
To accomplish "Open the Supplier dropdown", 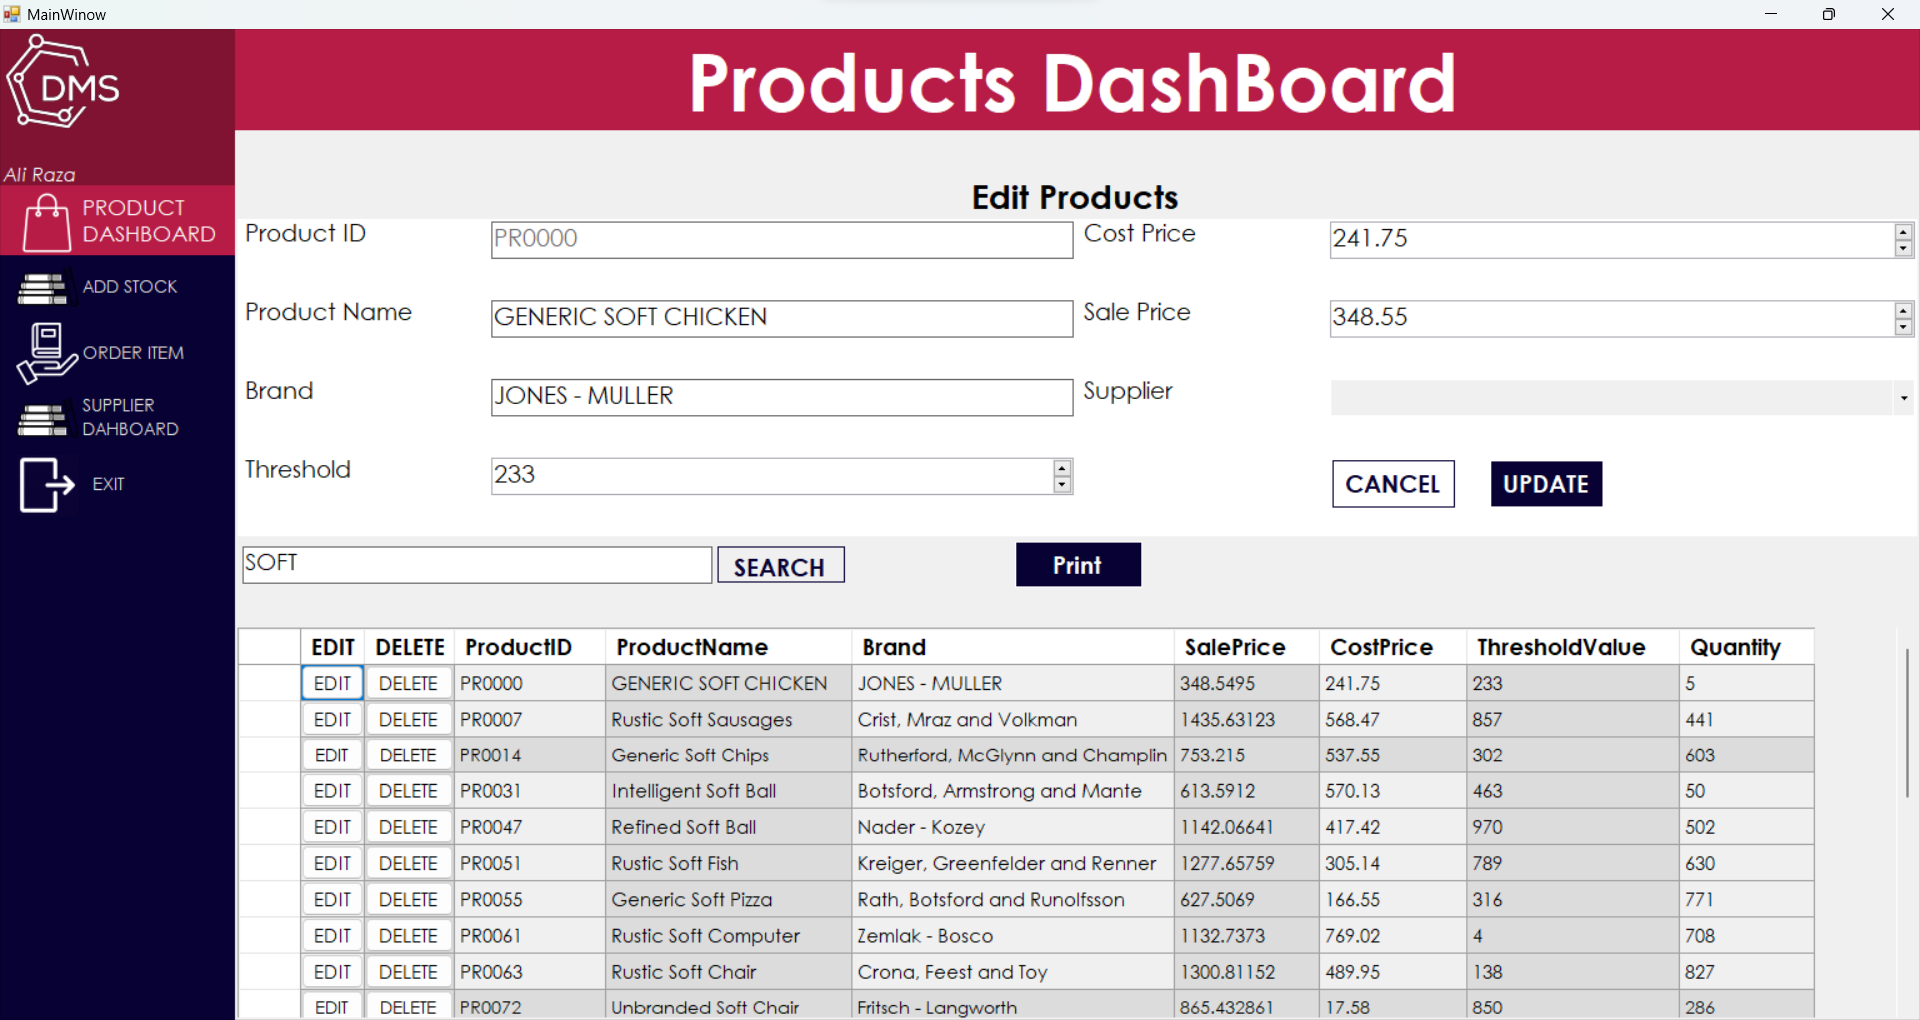I will point(1903,398).
